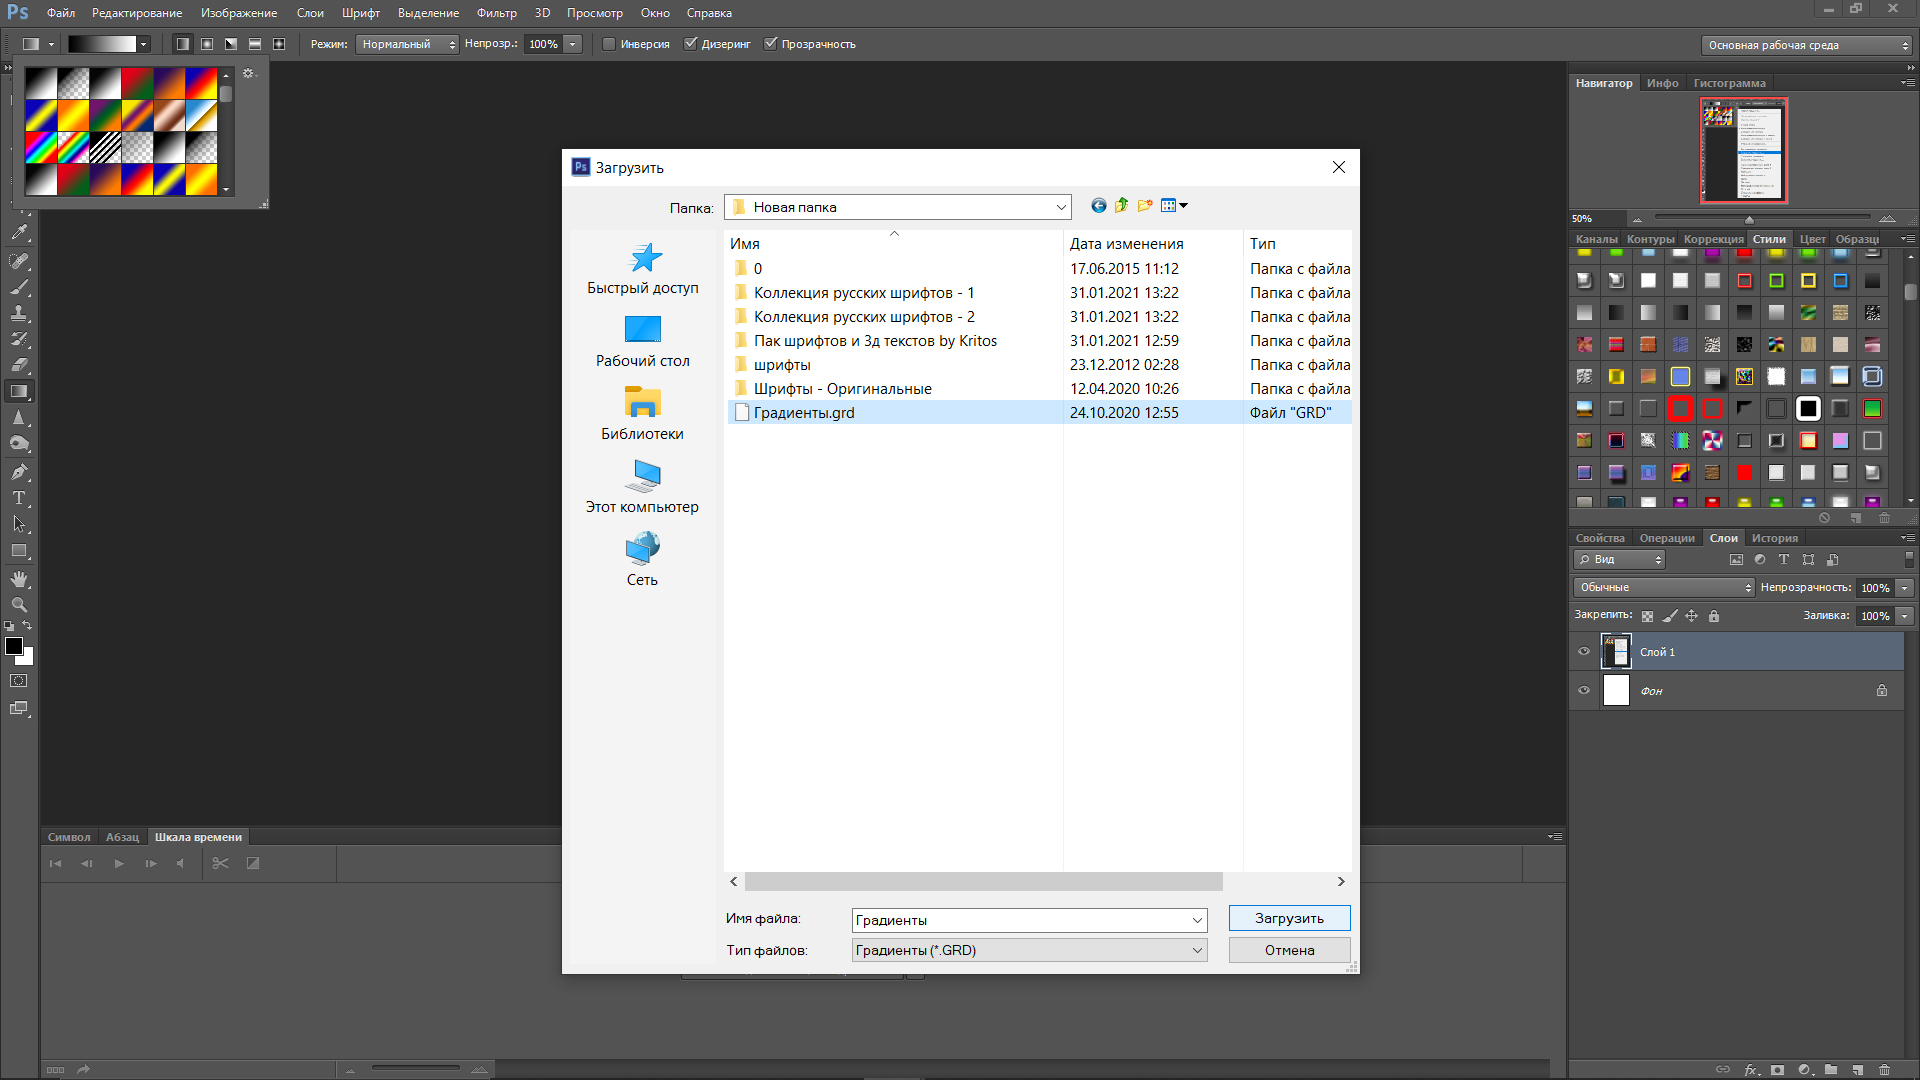Click foreground color swatch

14,647
